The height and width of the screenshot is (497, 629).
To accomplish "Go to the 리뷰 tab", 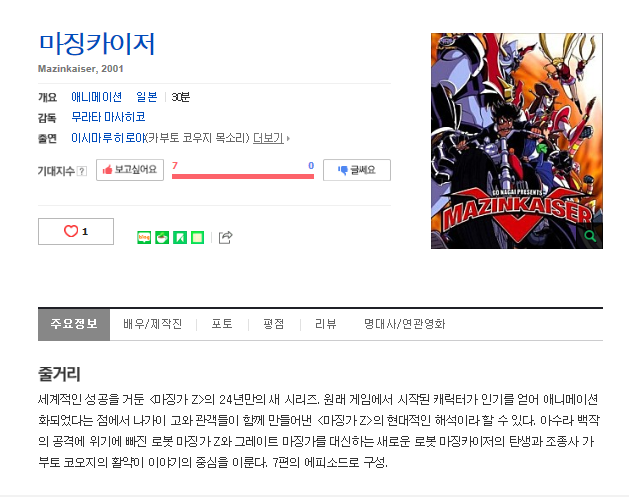I will 326,324.
